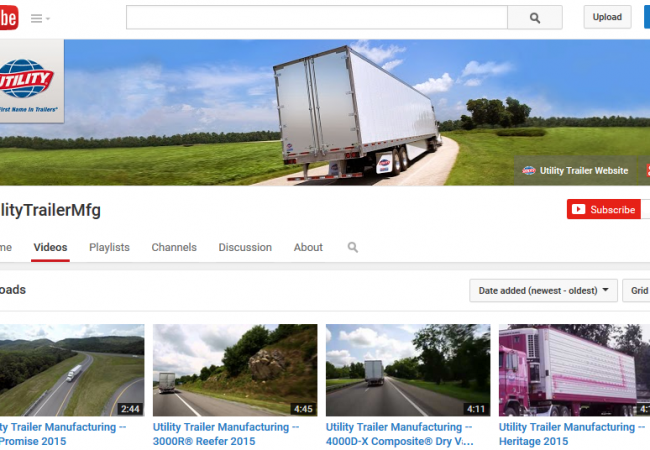The width and height of the screenshot is (650, 450).
Task: Open the guide hamburger menu
Action: point(40,18)
